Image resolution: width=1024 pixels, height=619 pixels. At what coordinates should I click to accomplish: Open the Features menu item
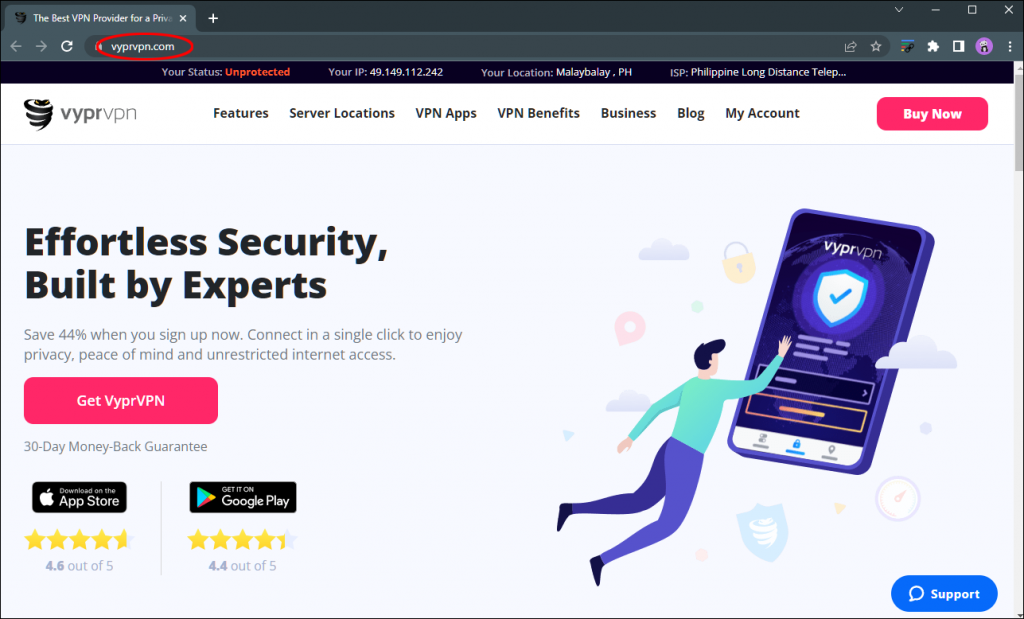(x=240, y=113)
